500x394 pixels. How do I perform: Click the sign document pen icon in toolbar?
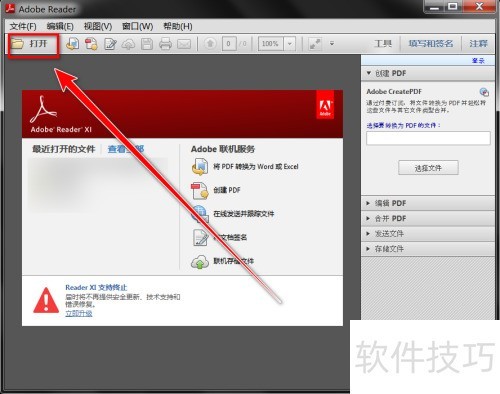point(110,44)
